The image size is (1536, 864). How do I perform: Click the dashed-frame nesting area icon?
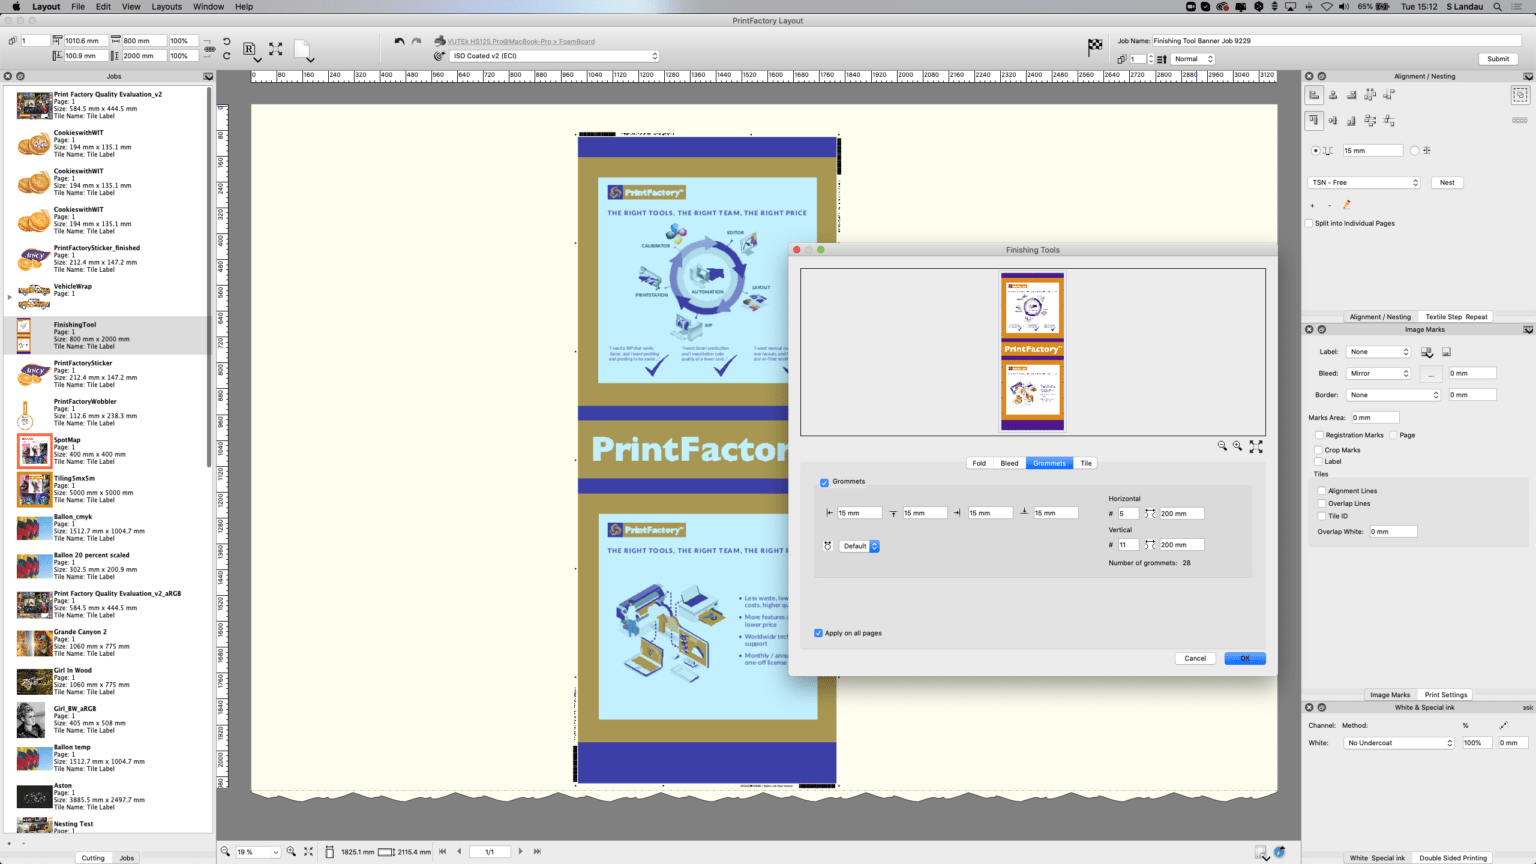1520,95
